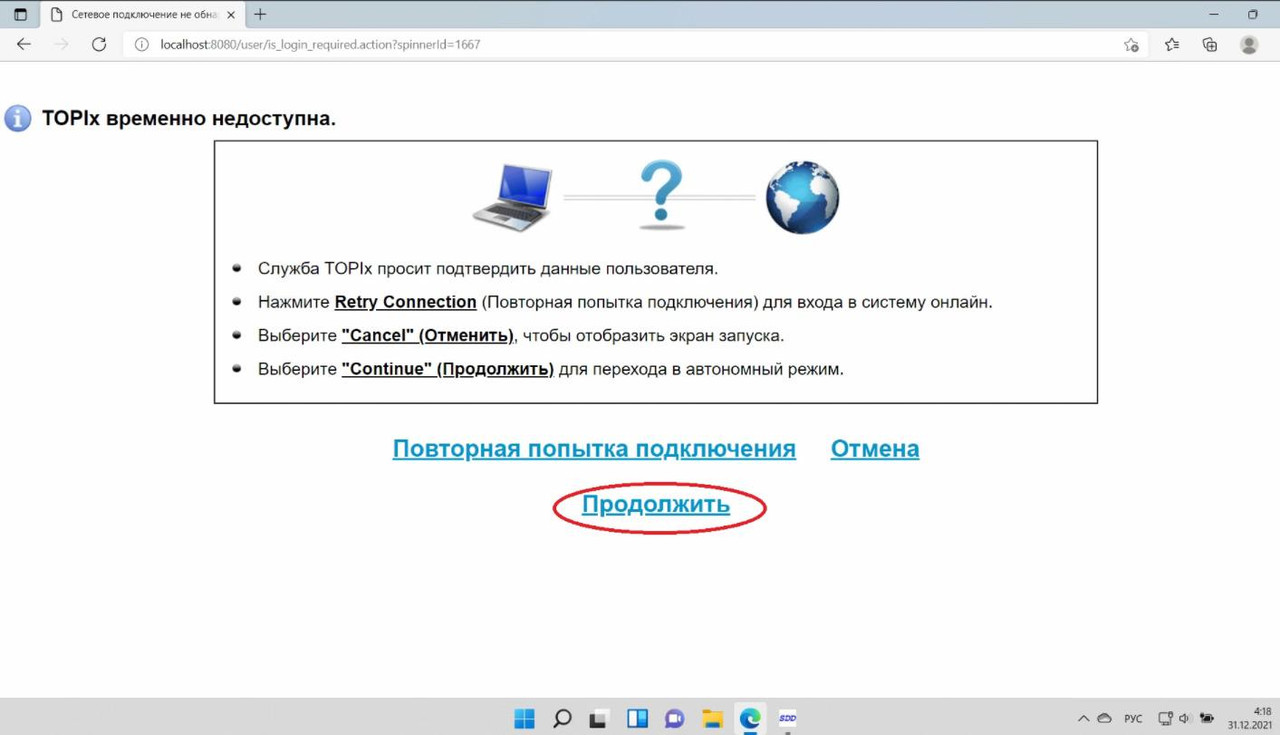
Task: Open Widgets from the taskbar
Action: pos(637,718)
